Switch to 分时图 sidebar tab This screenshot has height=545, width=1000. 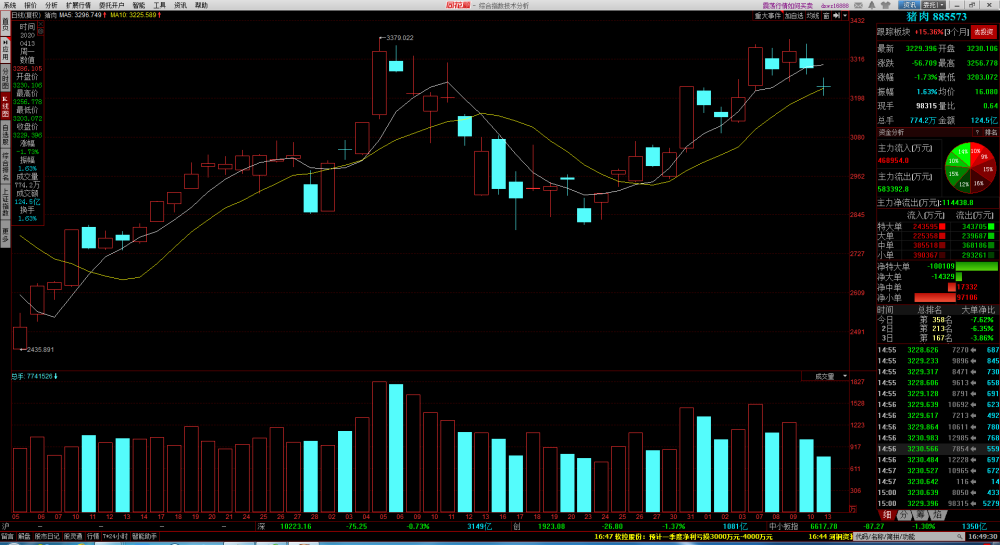pyautogui.click(x=5, y=78)
